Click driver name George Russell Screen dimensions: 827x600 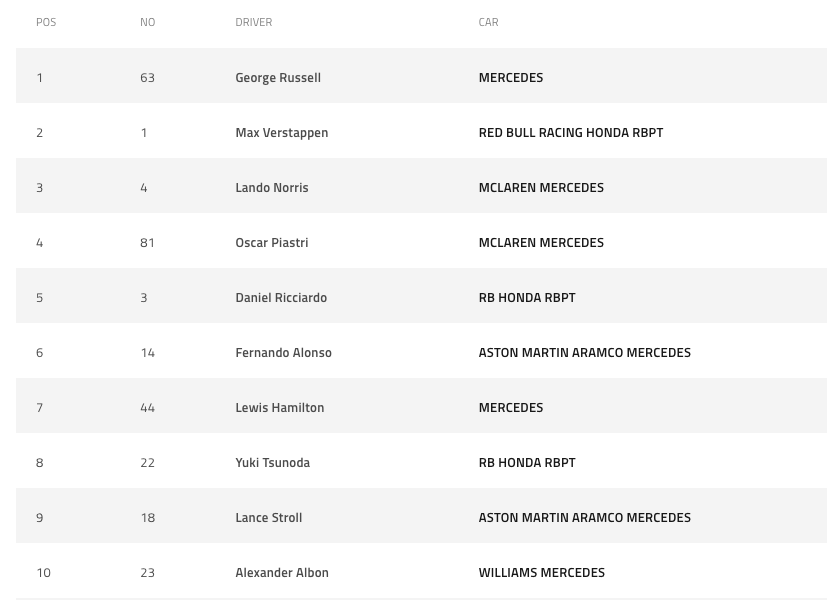278,77
